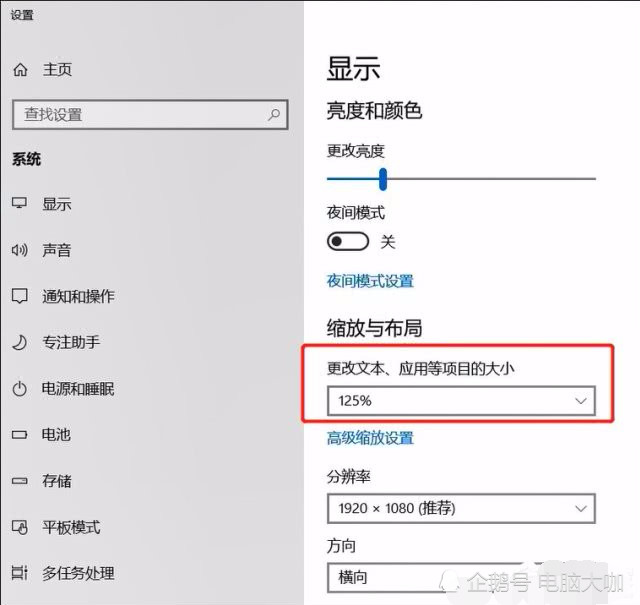Click the moon icon for 专注助手

pyautogui.click(x=19, y=342)
